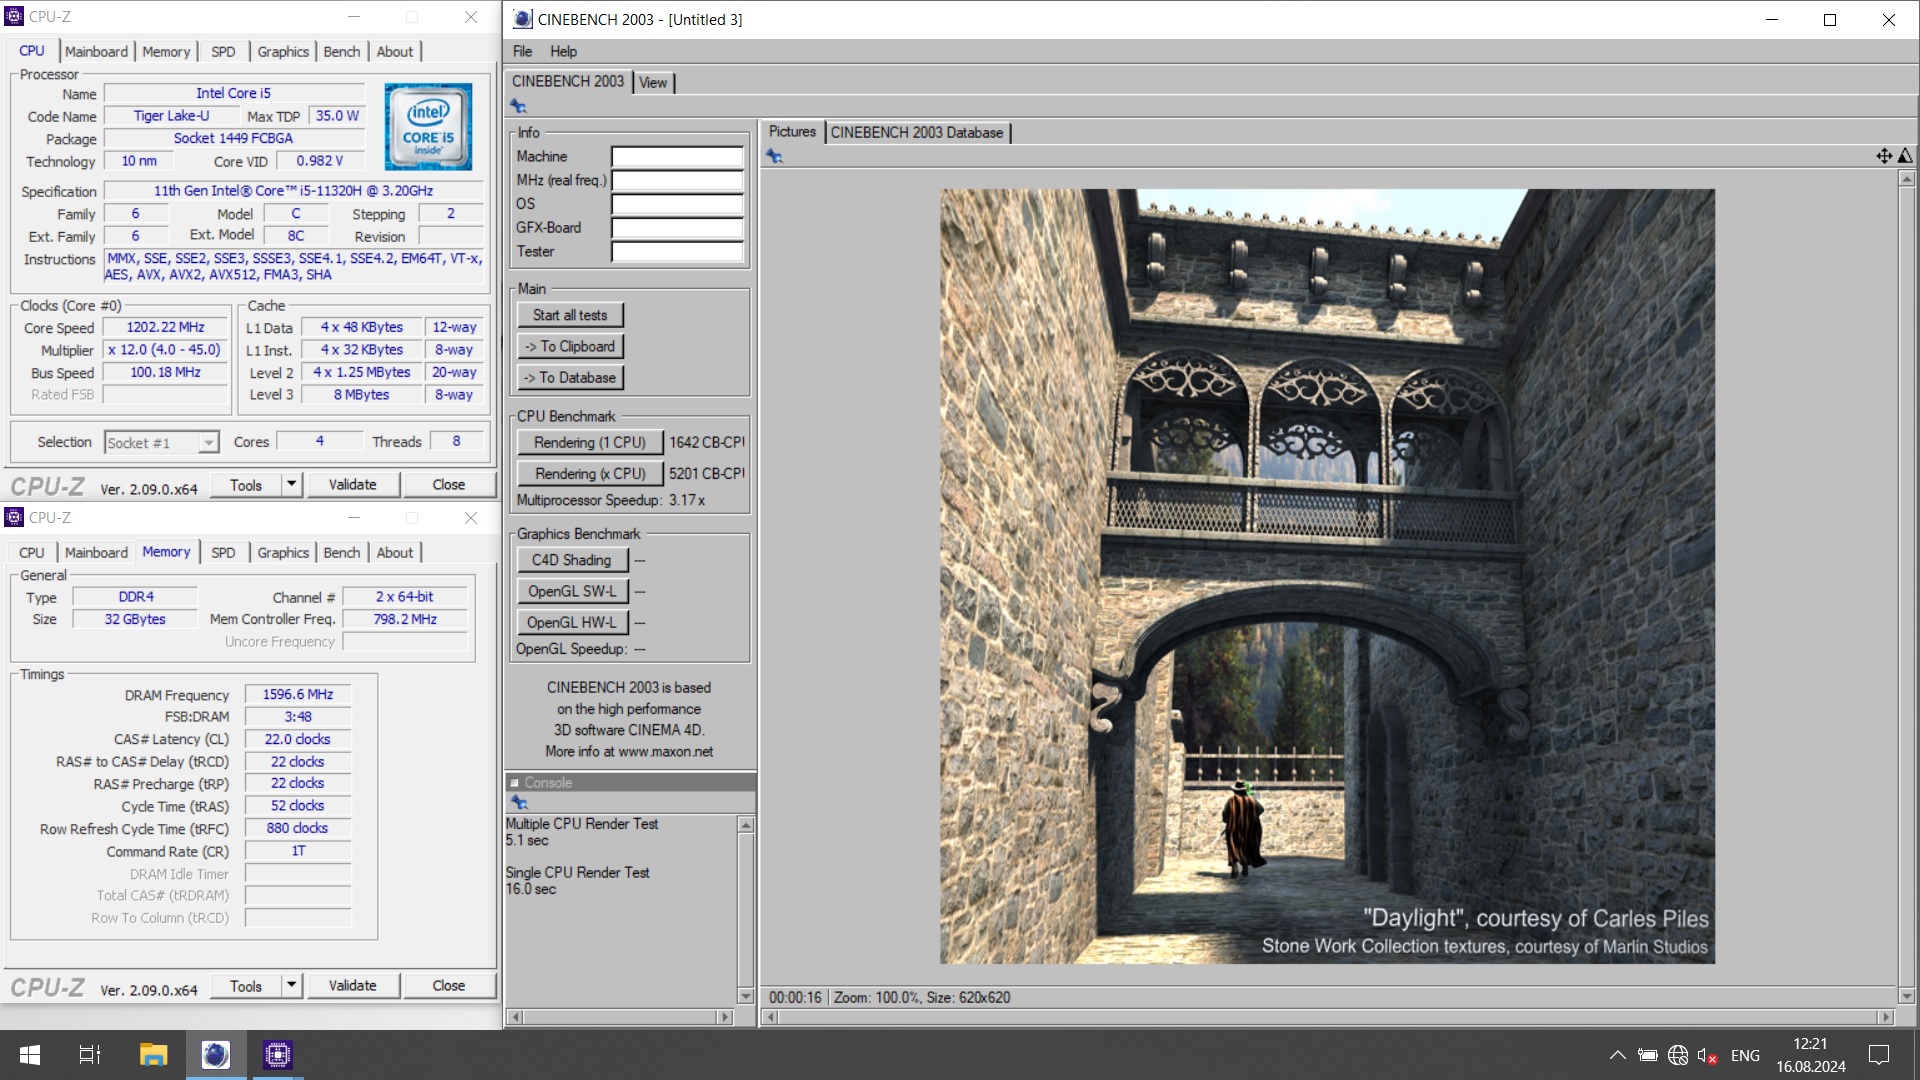Image resolution: width=1920 pixels, height=1080 pixels.
Task: Click the Intel Core i5 logo badge
Action: point(428,127)
